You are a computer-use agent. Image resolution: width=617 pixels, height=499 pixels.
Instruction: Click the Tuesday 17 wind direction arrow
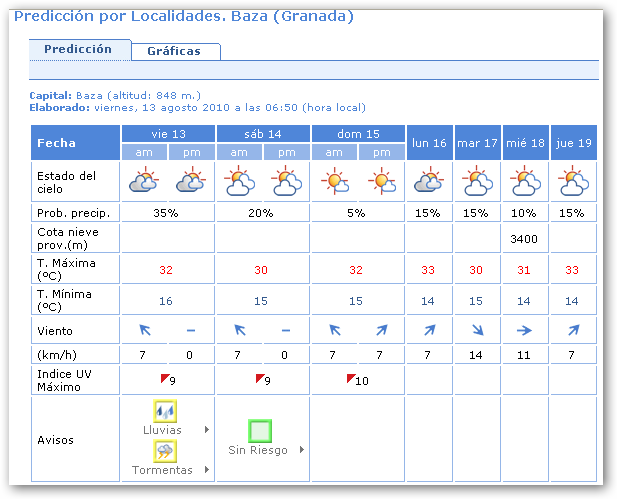pyautogui.click(x=477, y=329)
